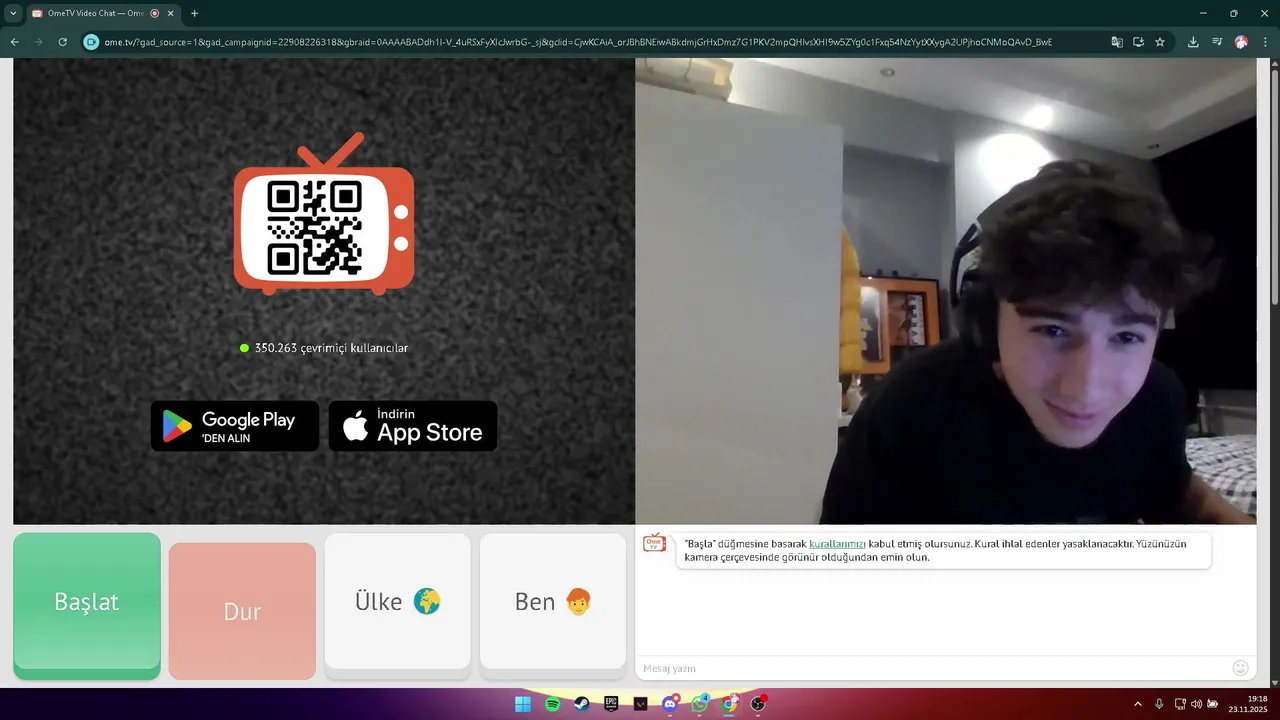
Task: Click the translate page icon
Action: [1117, 42]
